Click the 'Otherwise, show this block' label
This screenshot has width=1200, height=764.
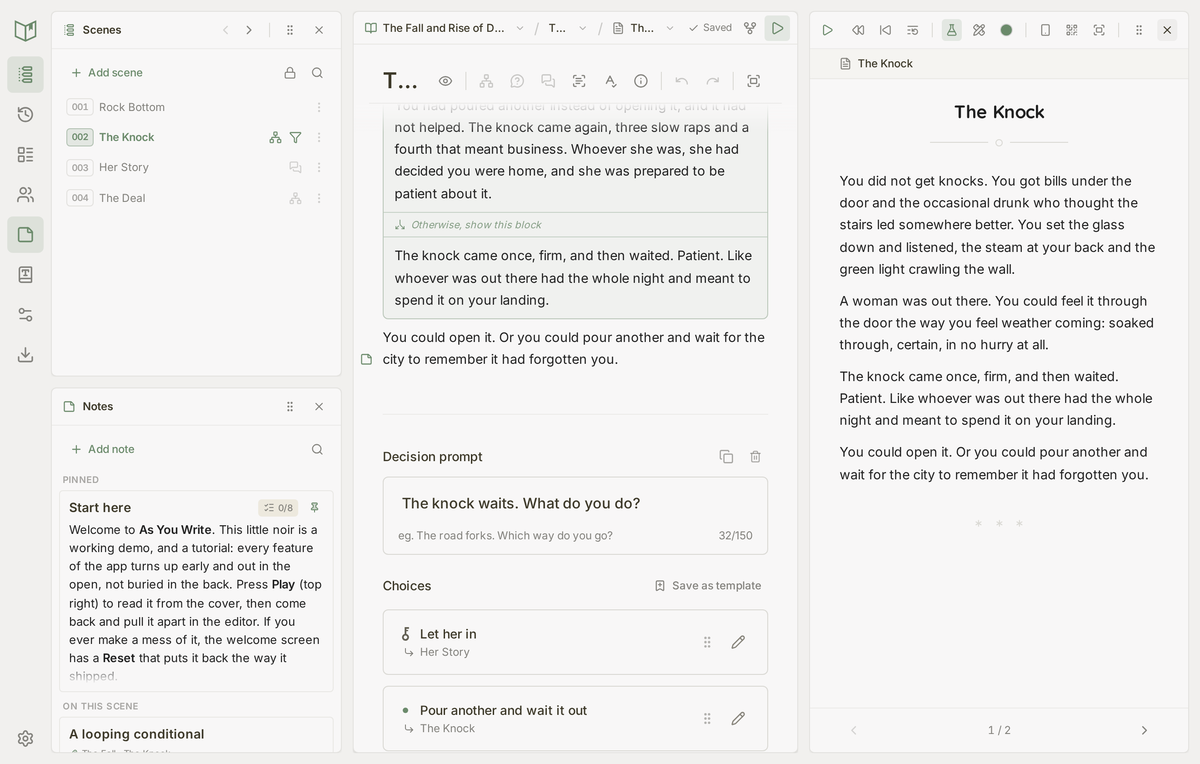pos(476,225)
